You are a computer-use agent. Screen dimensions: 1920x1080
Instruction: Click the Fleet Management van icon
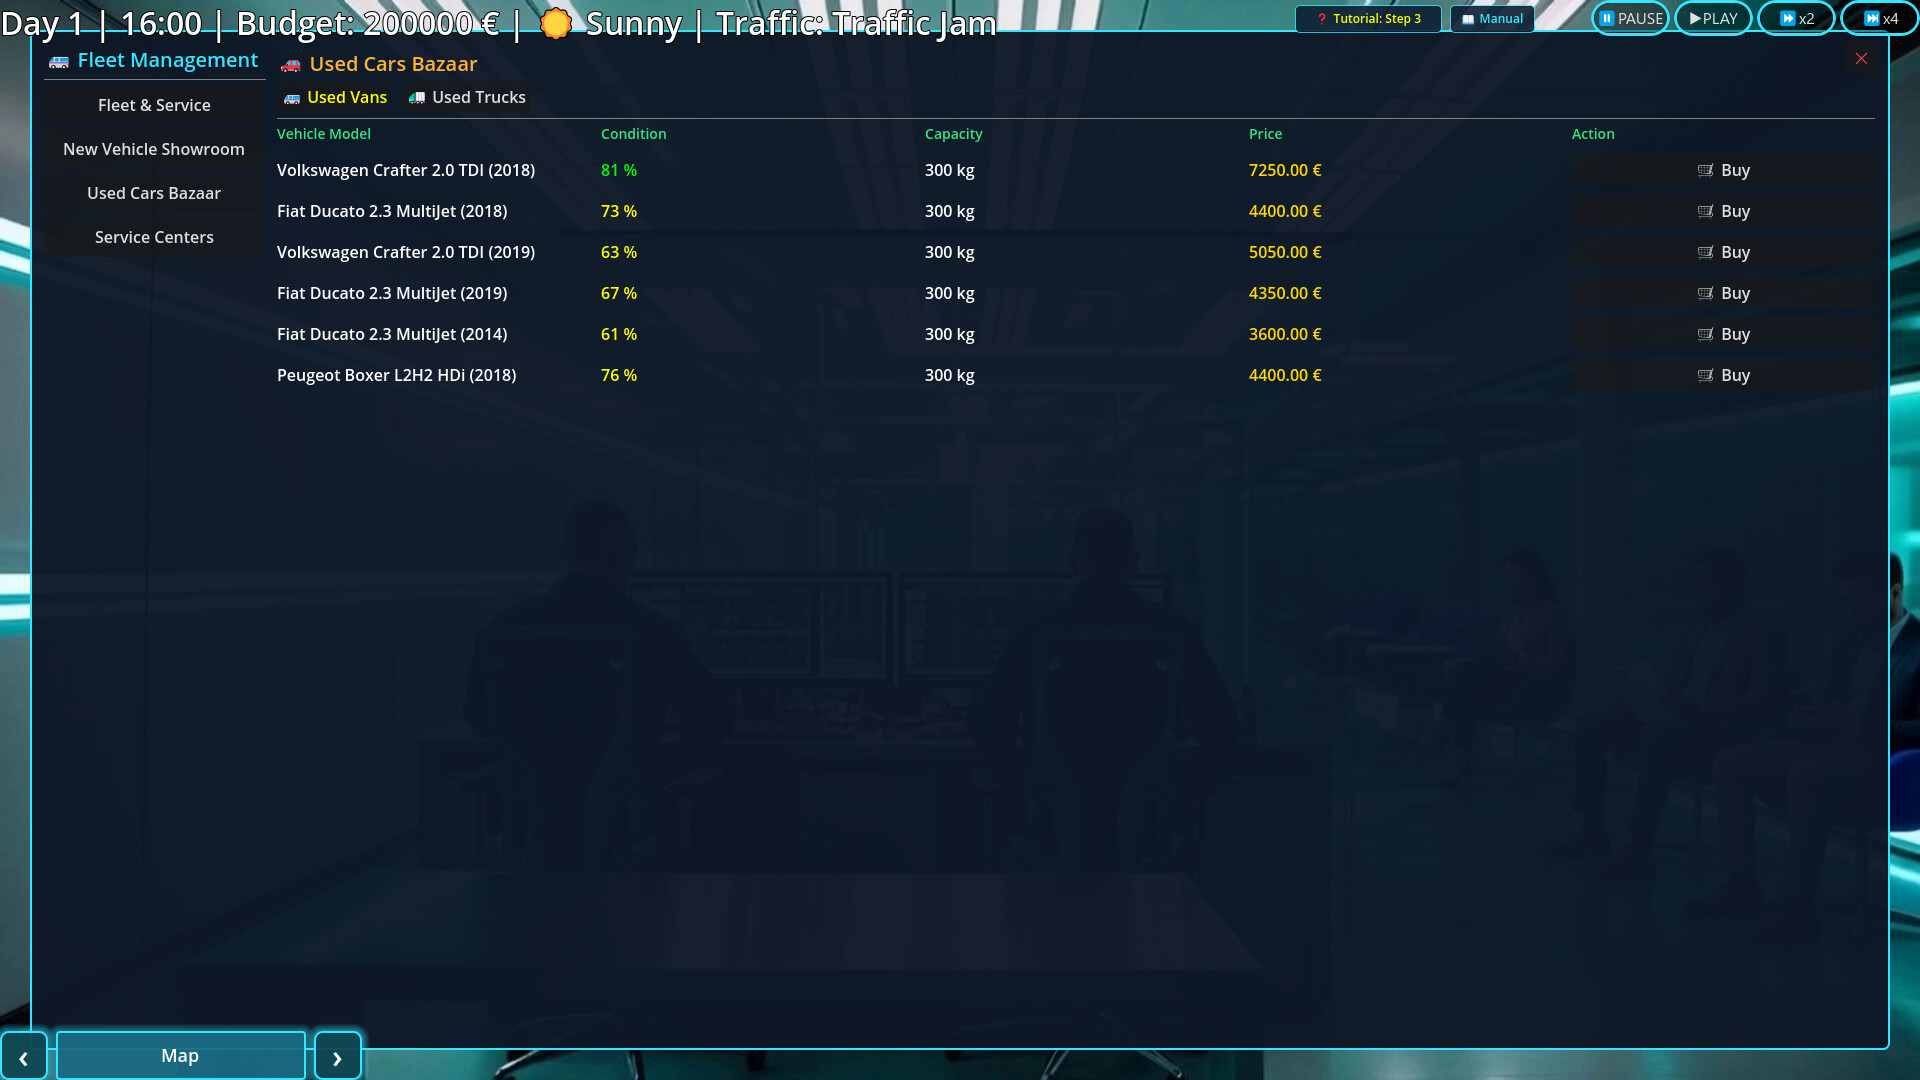59,62
